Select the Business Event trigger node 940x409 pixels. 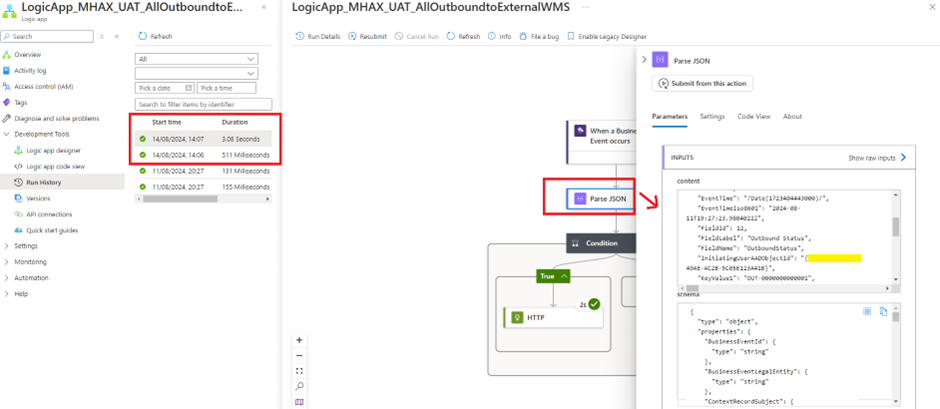(x=601, y=142)
